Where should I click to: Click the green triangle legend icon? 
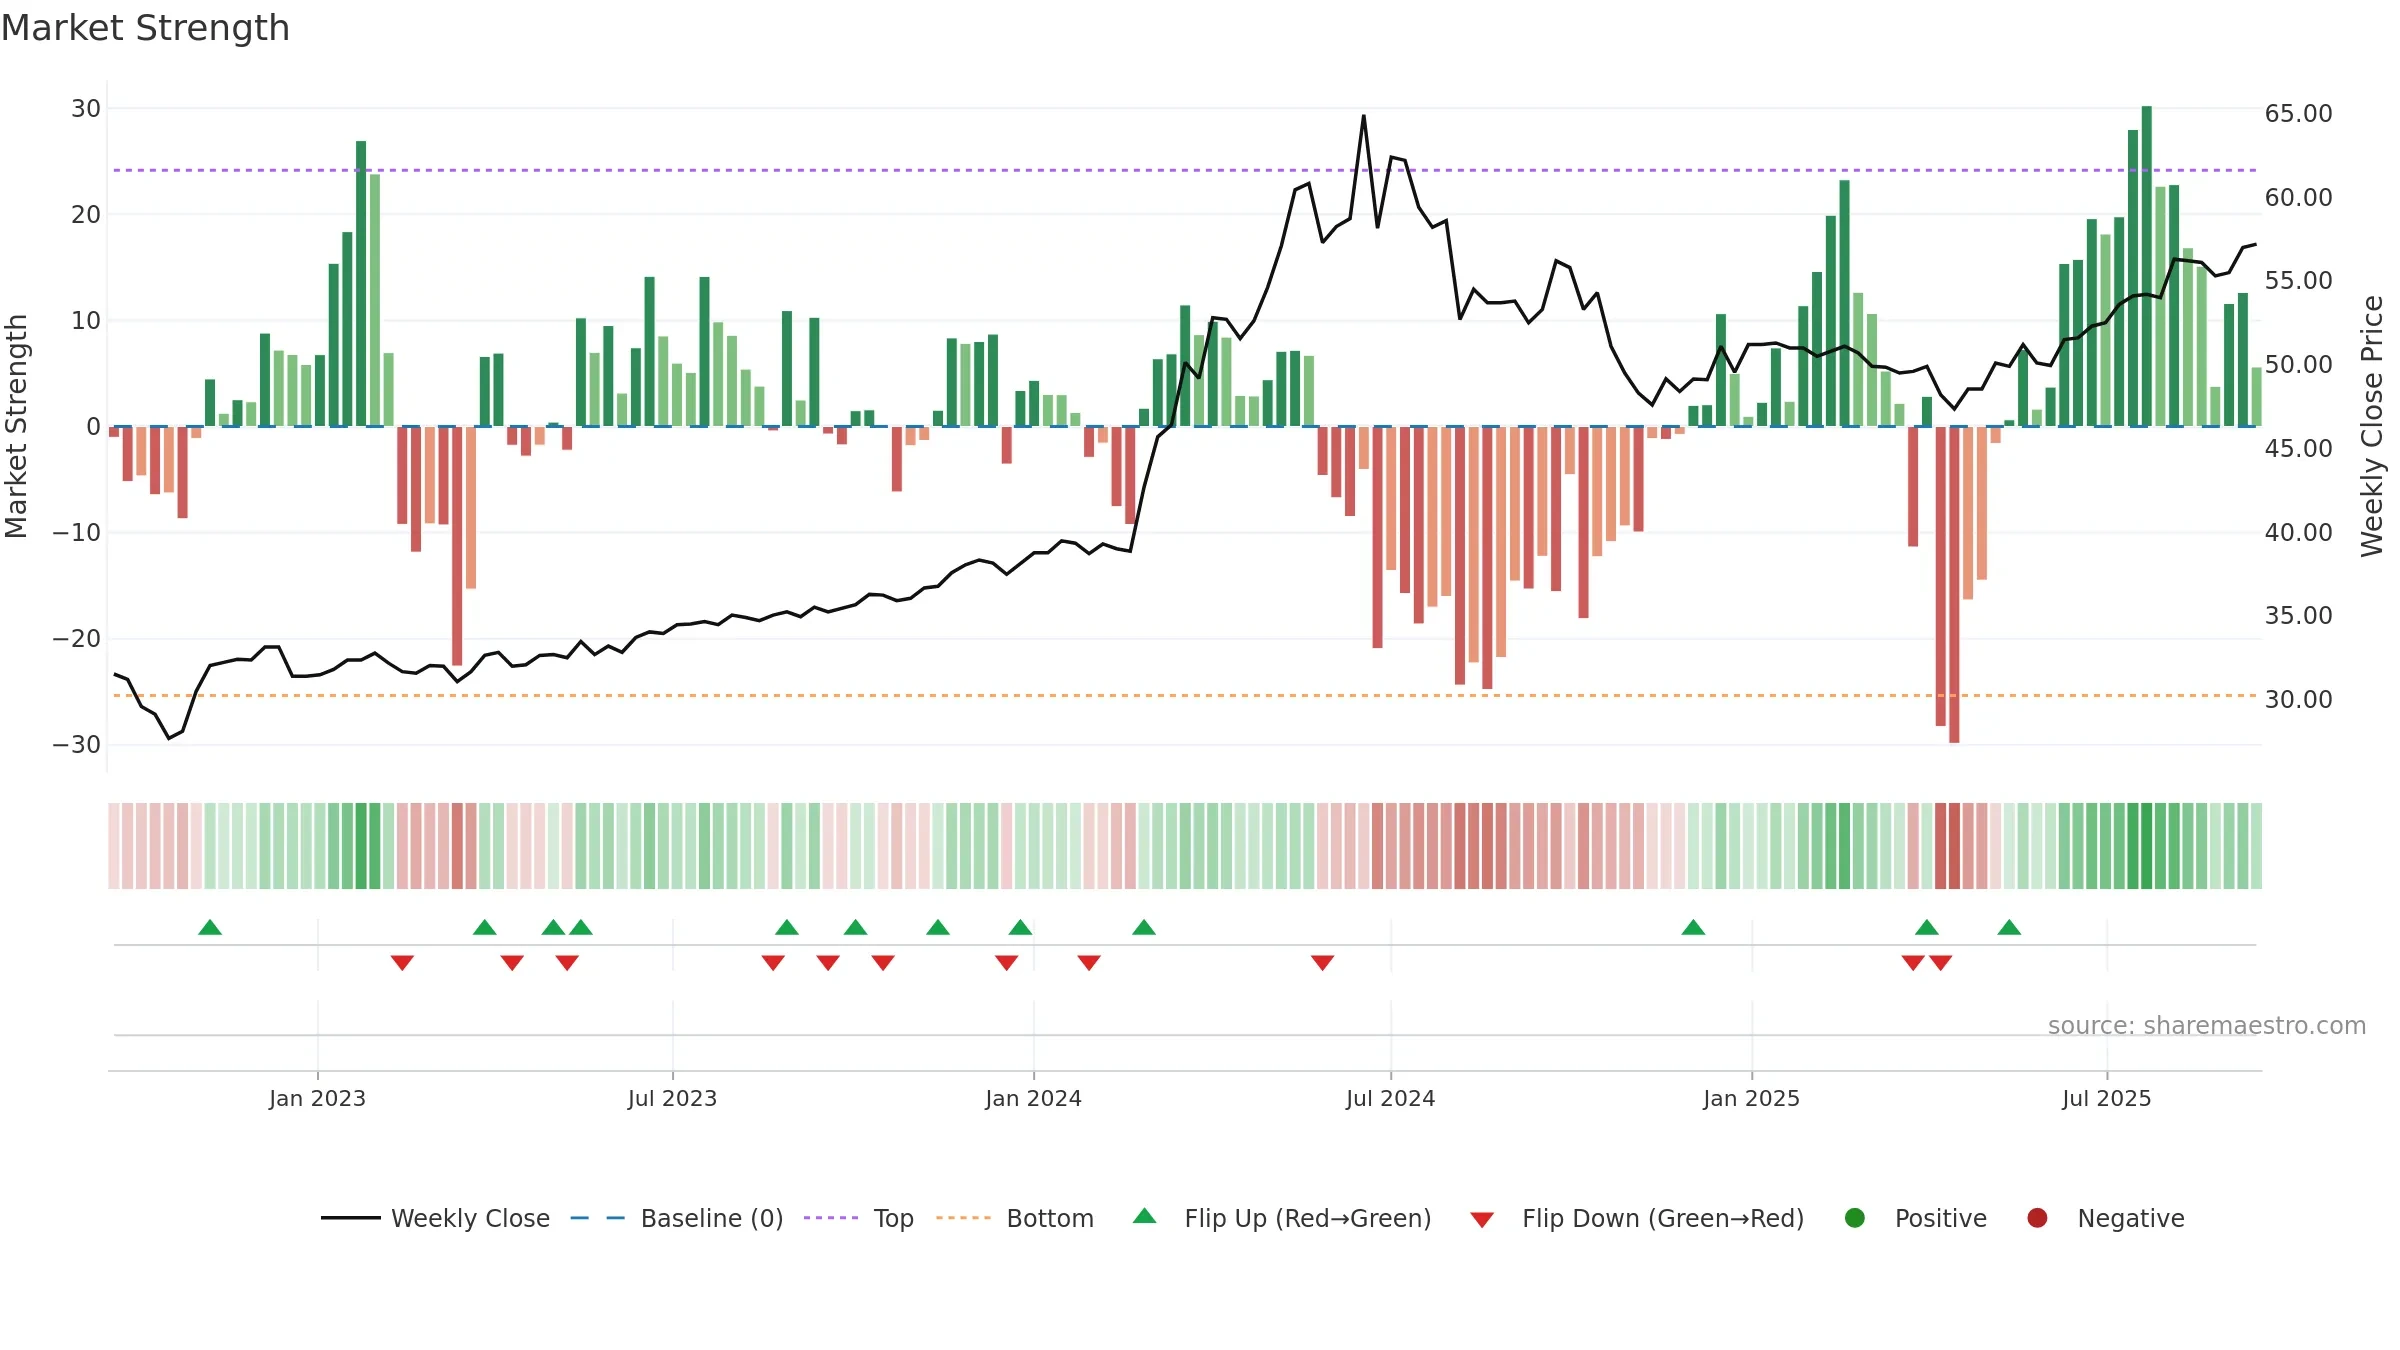(1145, 1216)
